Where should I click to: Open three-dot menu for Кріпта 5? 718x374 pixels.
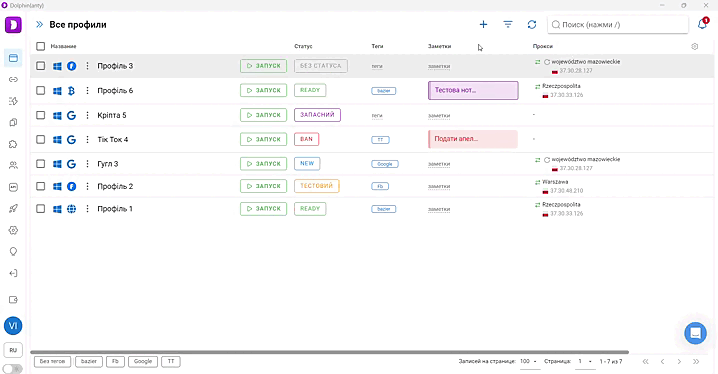[x=87, y=115]
